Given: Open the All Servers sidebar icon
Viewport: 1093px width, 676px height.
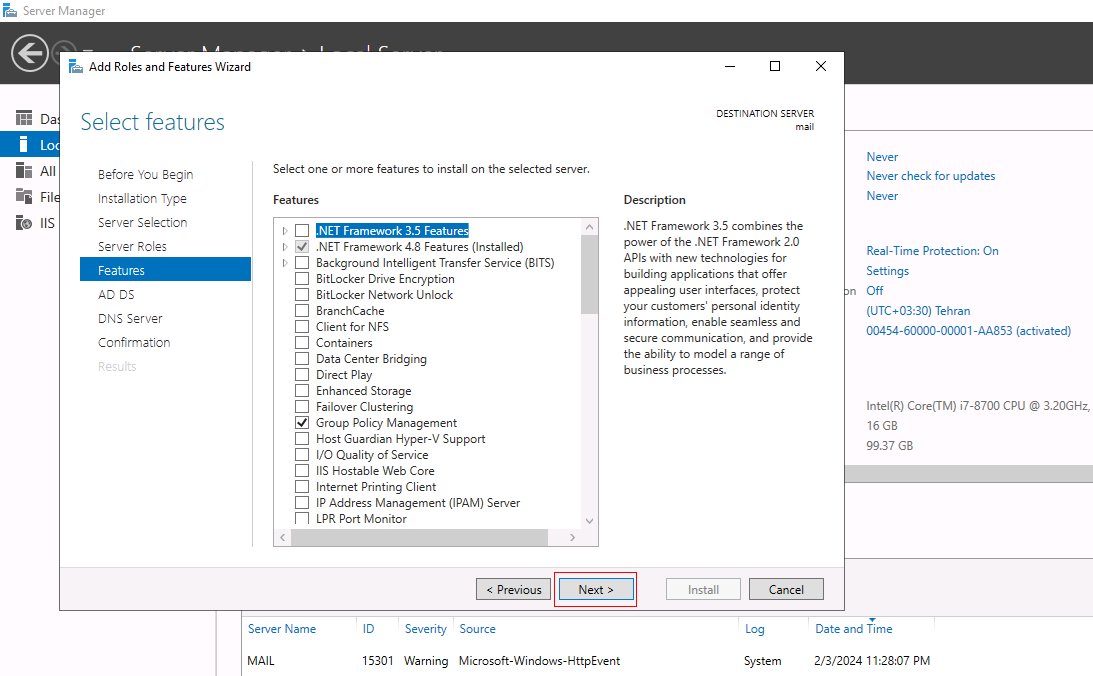Looking at the screenshot, I should point(24,171).
